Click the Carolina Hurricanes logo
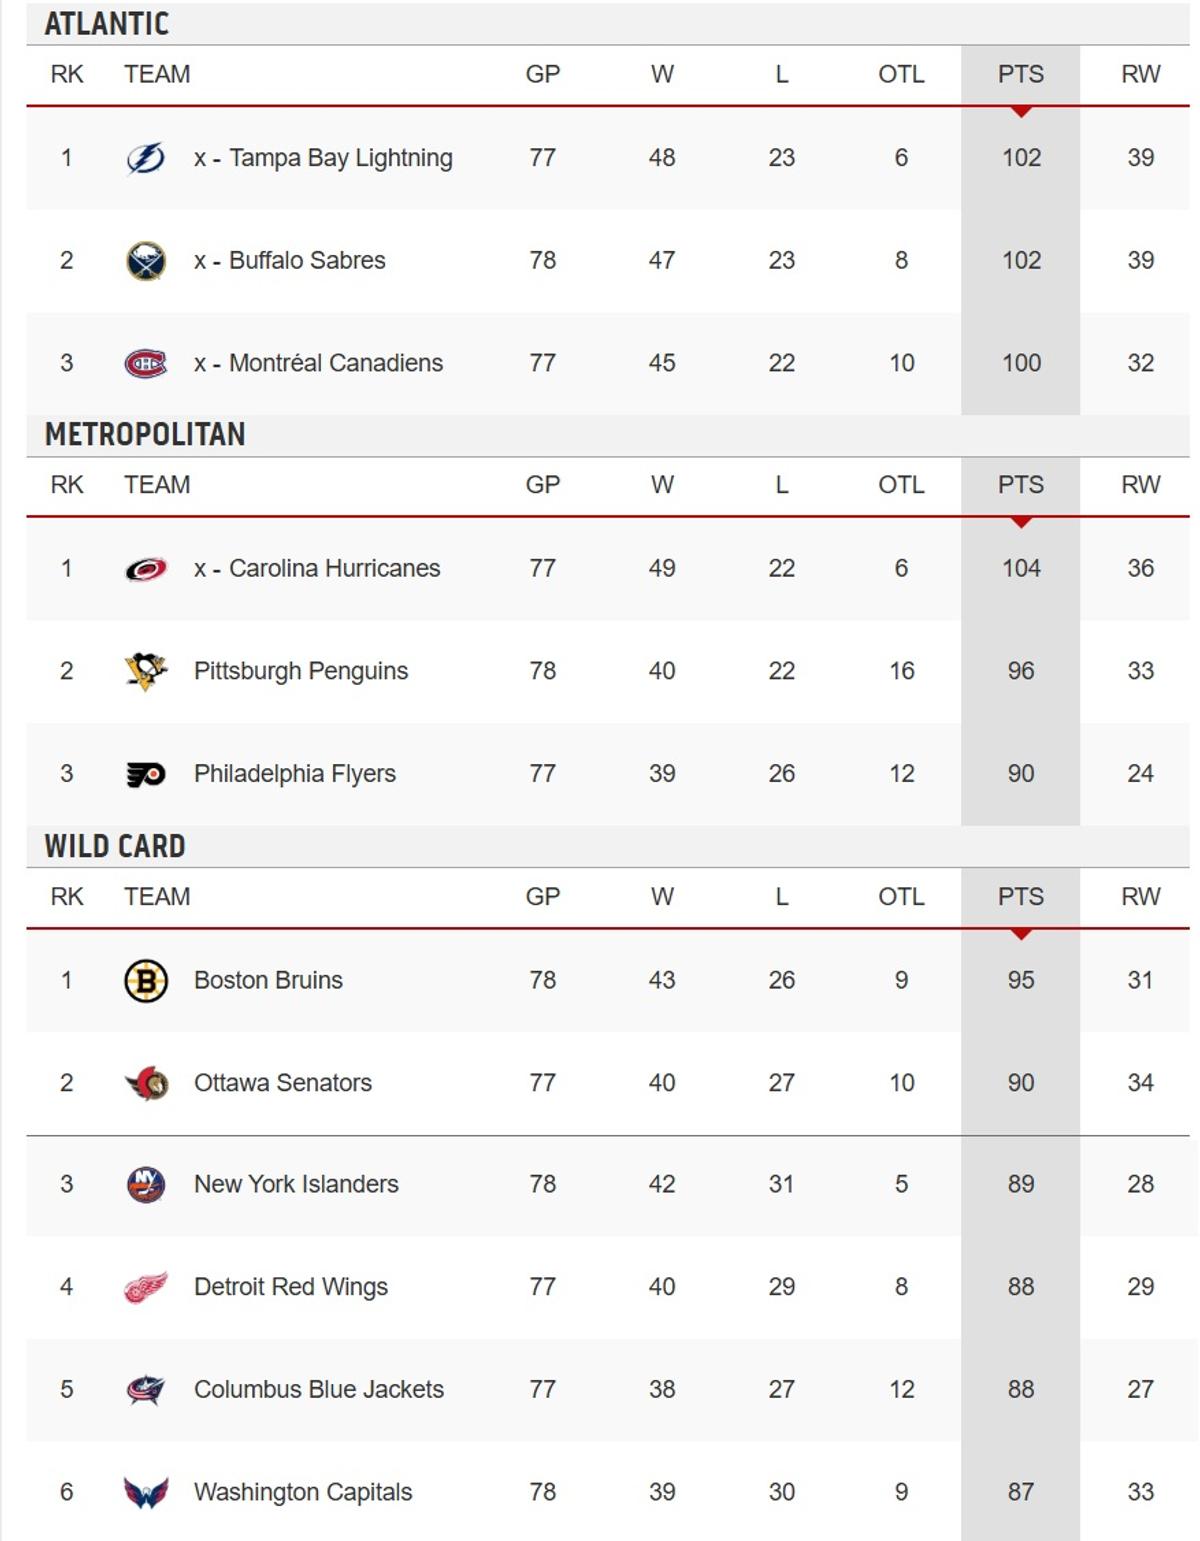1200x1541 pixels. (144, 568)
